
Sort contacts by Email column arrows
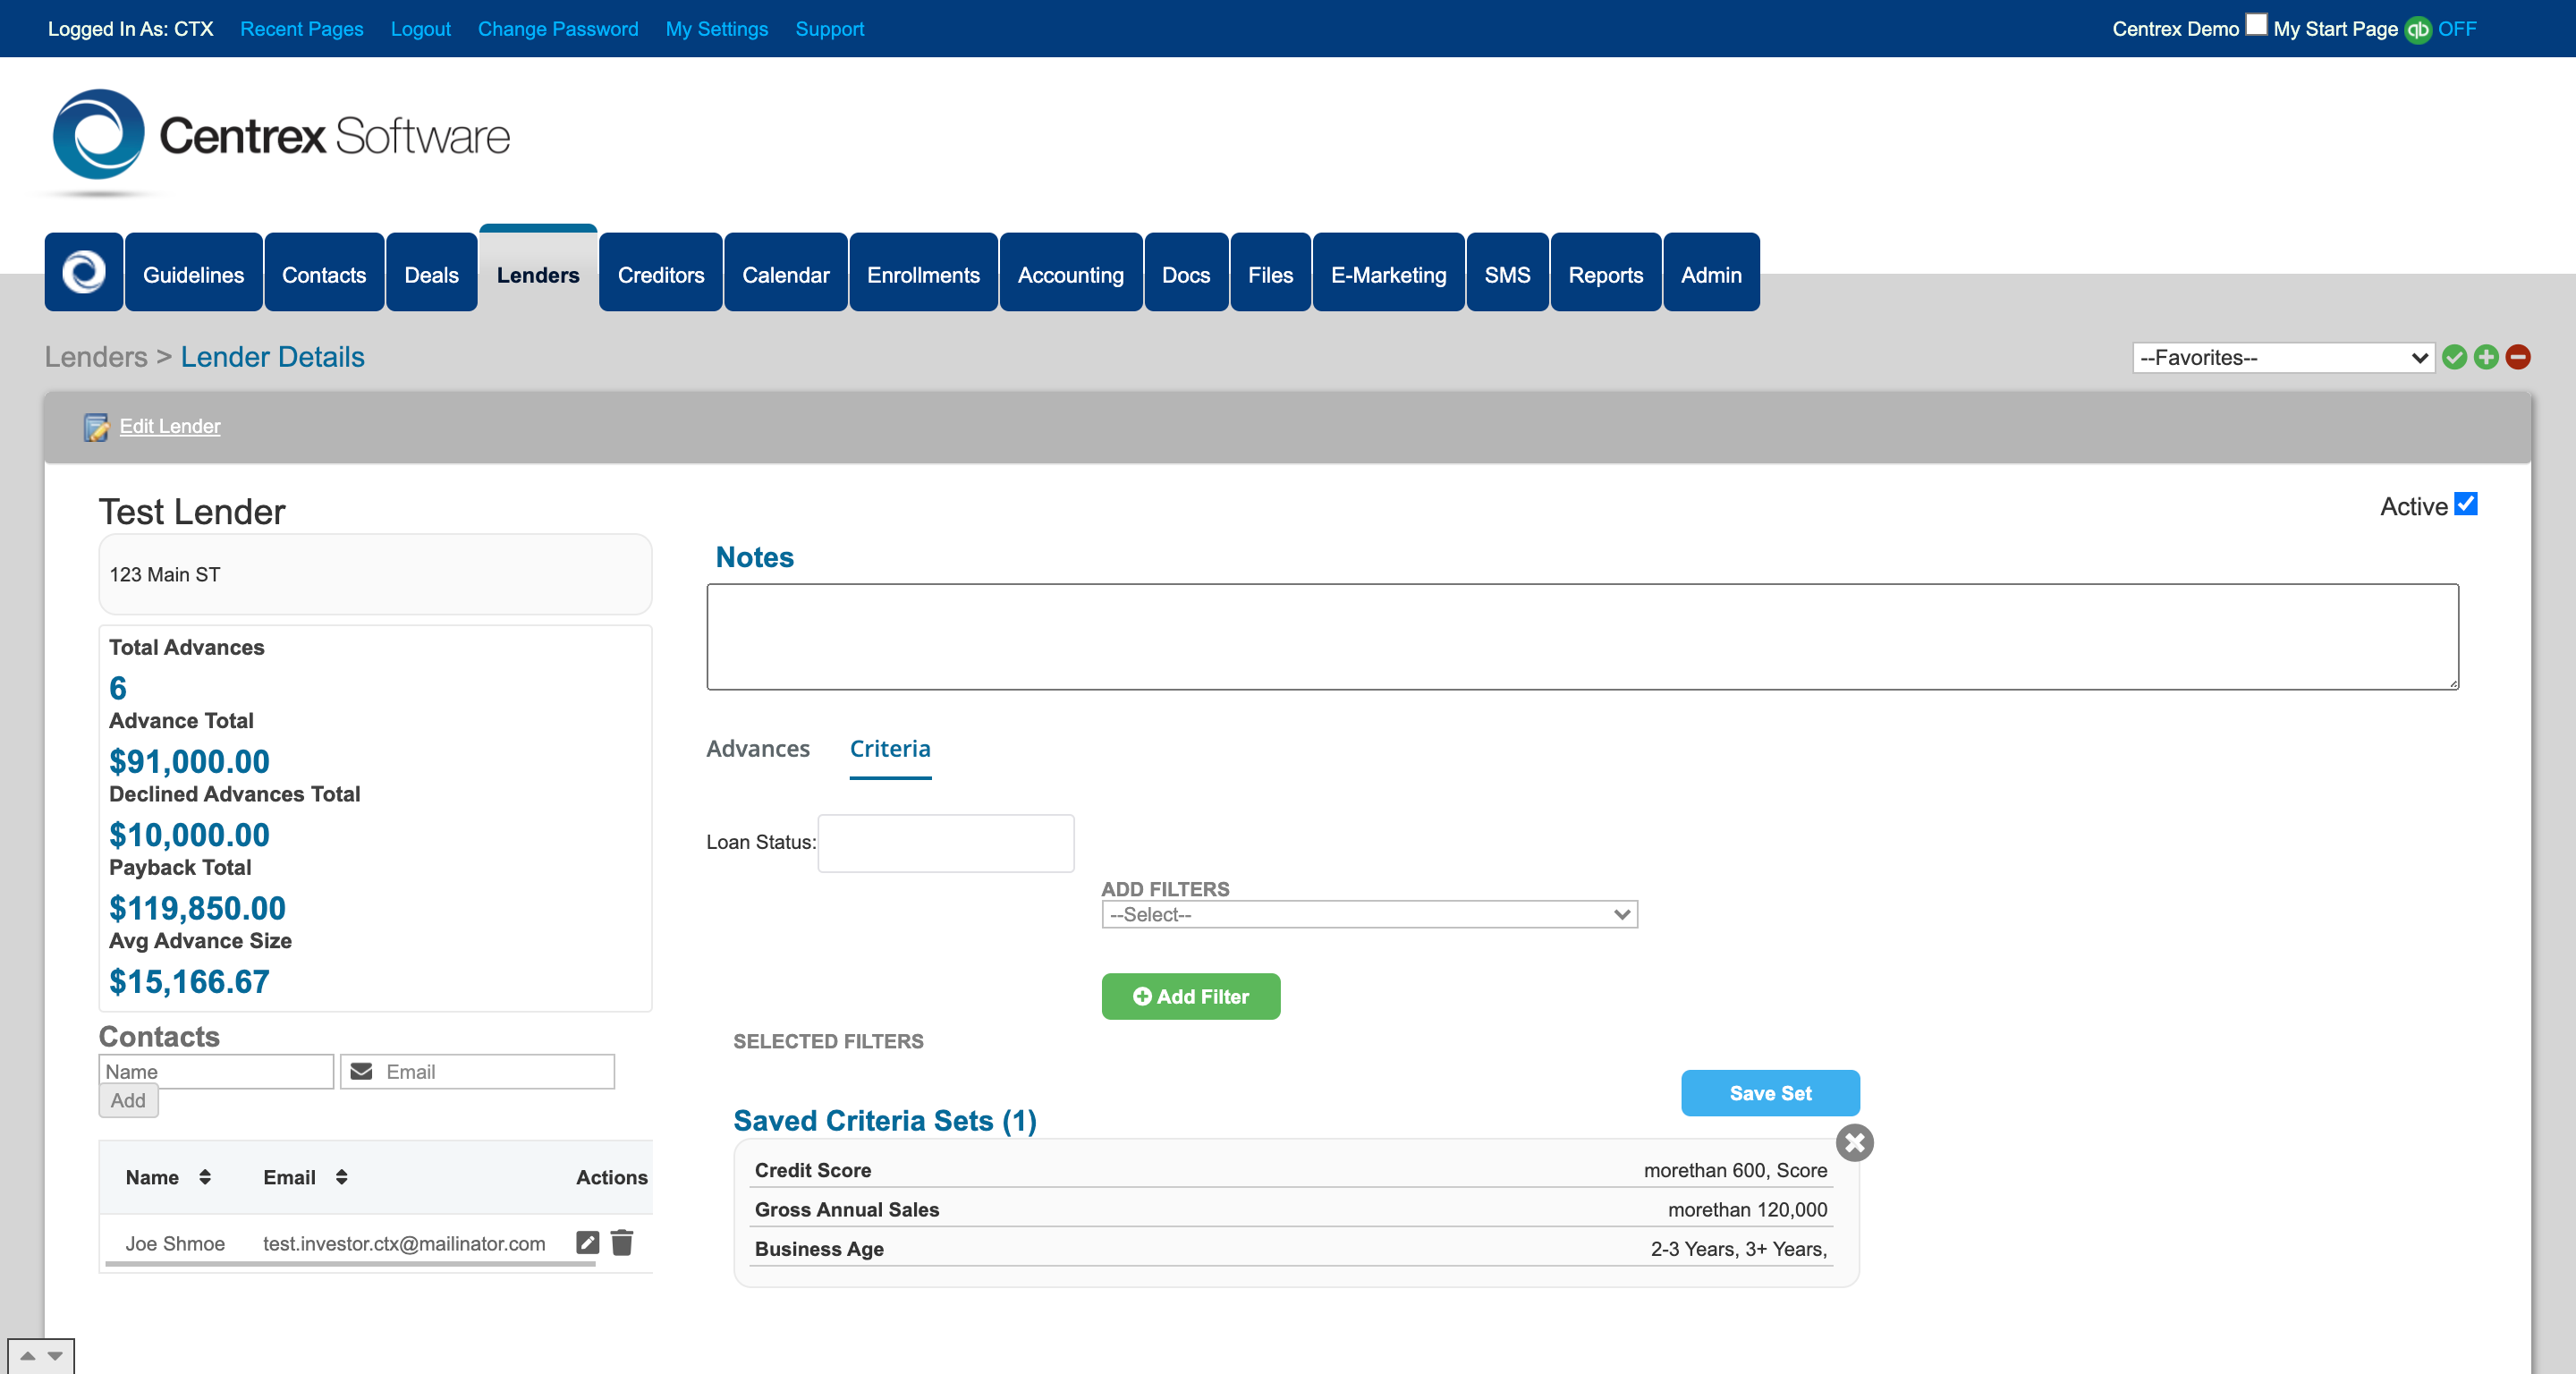click(x=342, y=1177)
